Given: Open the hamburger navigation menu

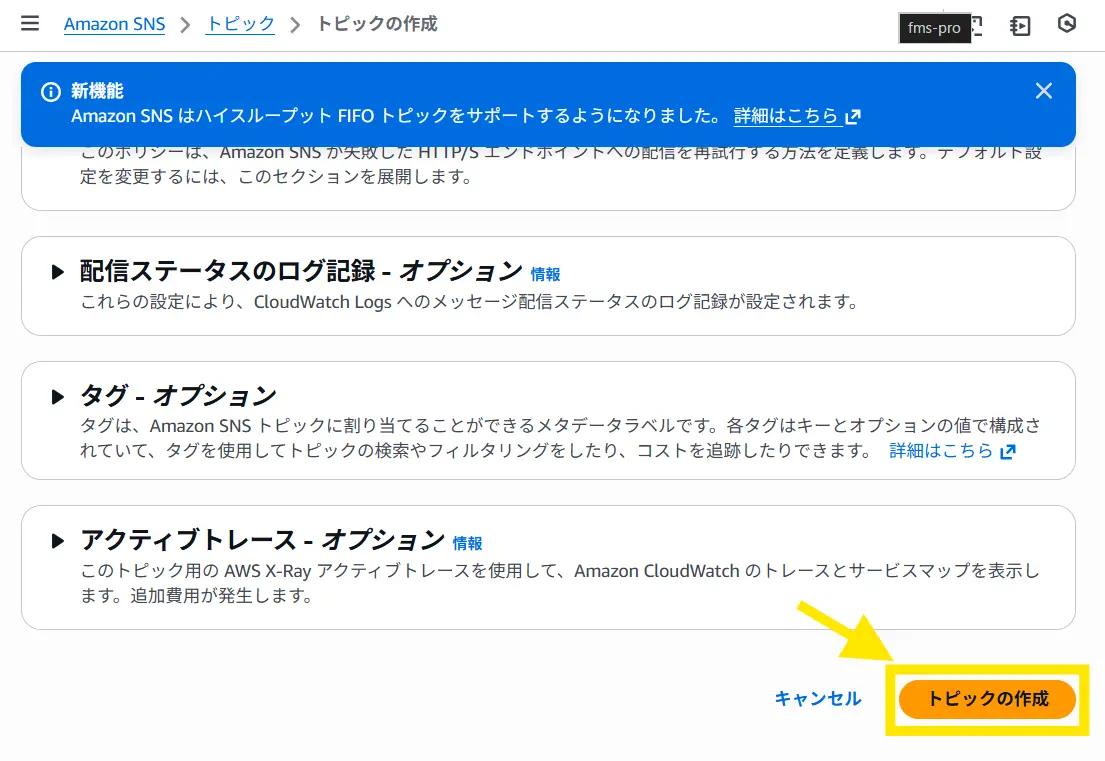Looking at the screenshot, I should point(30,24).
